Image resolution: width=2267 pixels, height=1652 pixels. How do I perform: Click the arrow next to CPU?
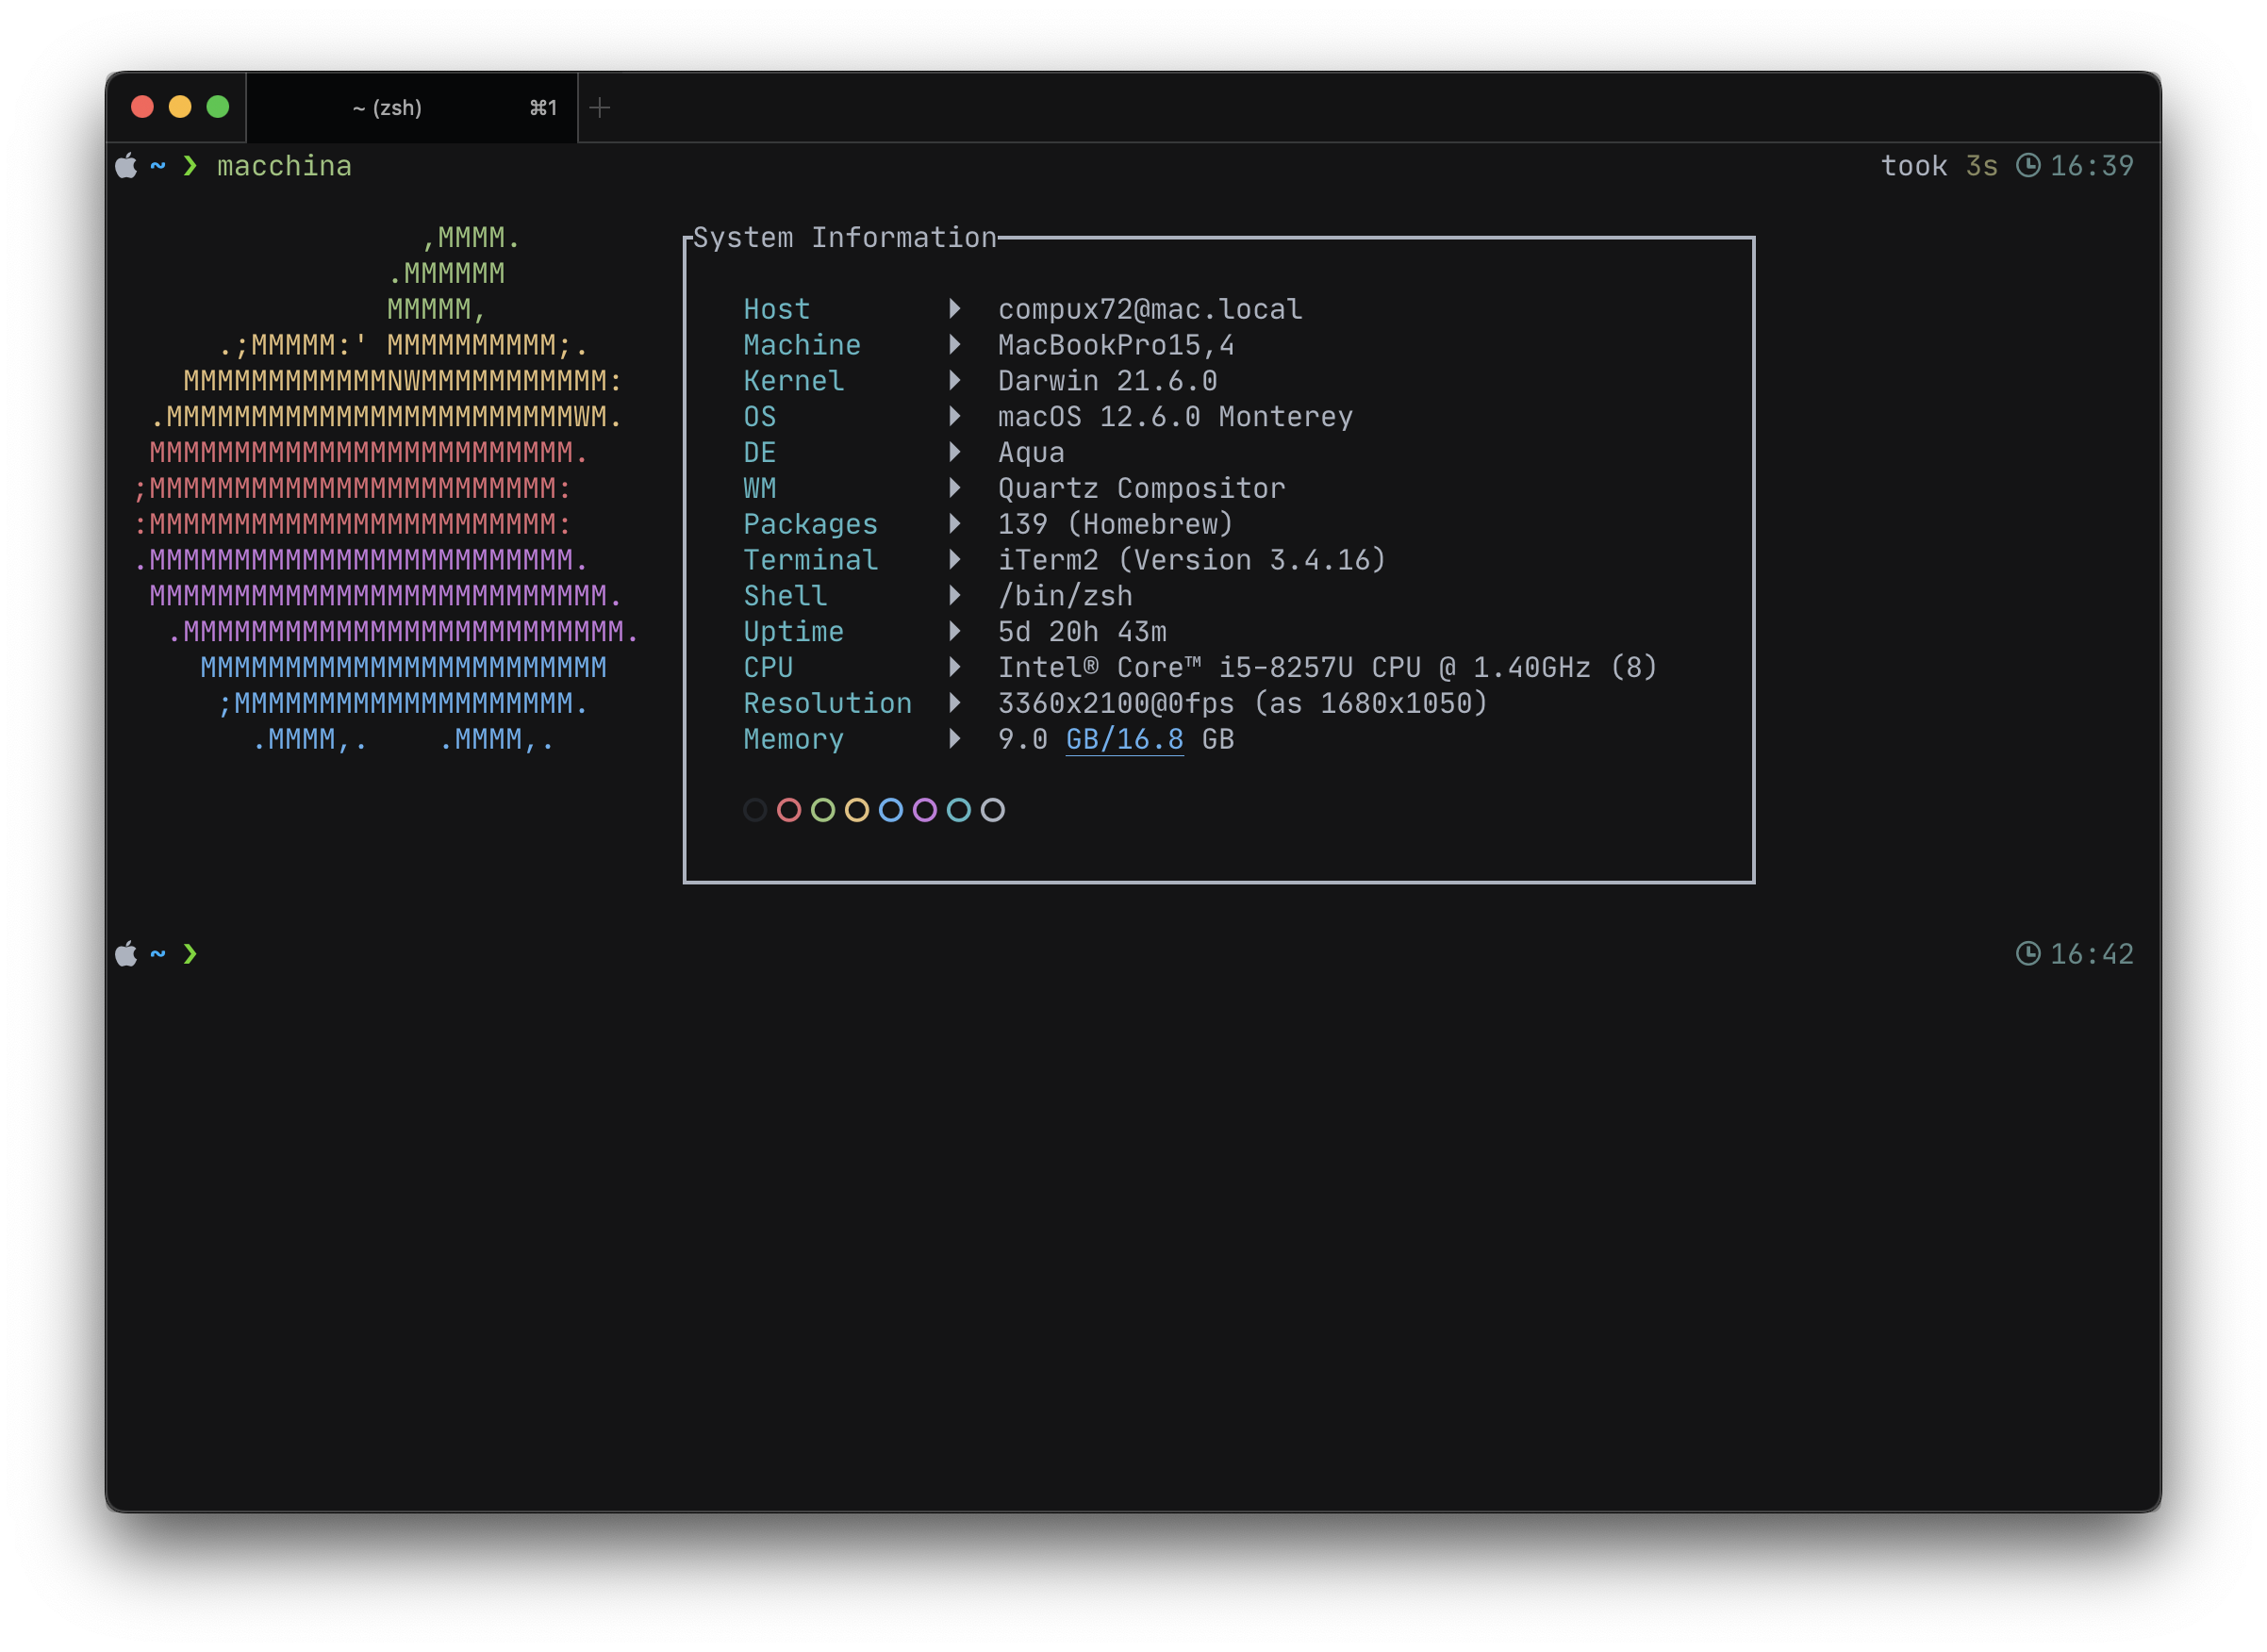pos(955,667)
